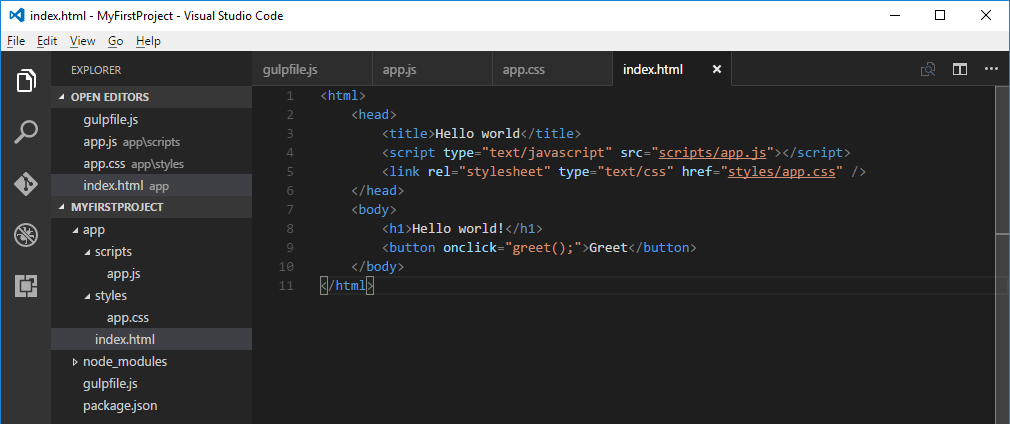This screenshot has width=1010, height=424.
Task: Open the Extensions view icon
Action: click(x=26, y=286)
